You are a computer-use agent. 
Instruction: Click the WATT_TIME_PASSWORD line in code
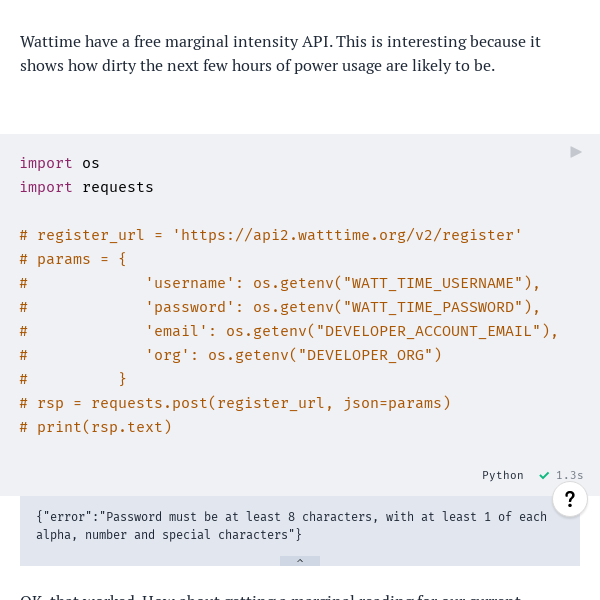pos(340,307)
